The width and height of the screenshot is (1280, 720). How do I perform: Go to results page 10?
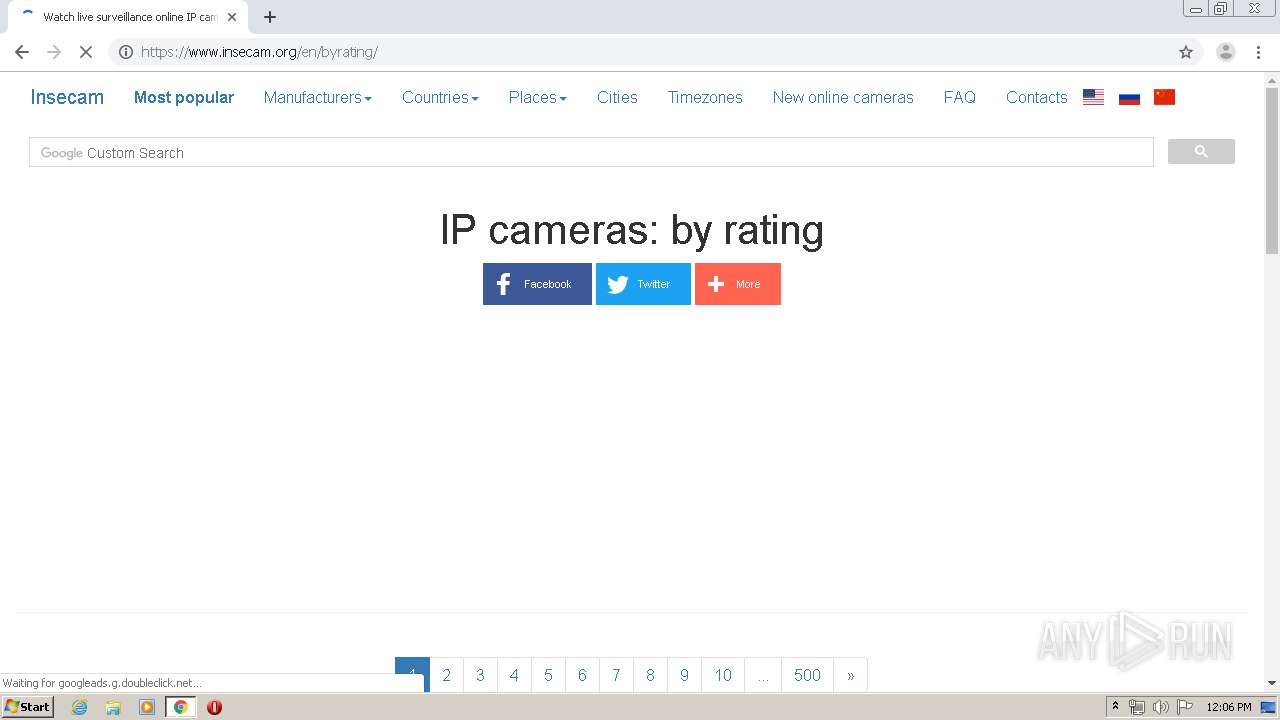(723, 675)
